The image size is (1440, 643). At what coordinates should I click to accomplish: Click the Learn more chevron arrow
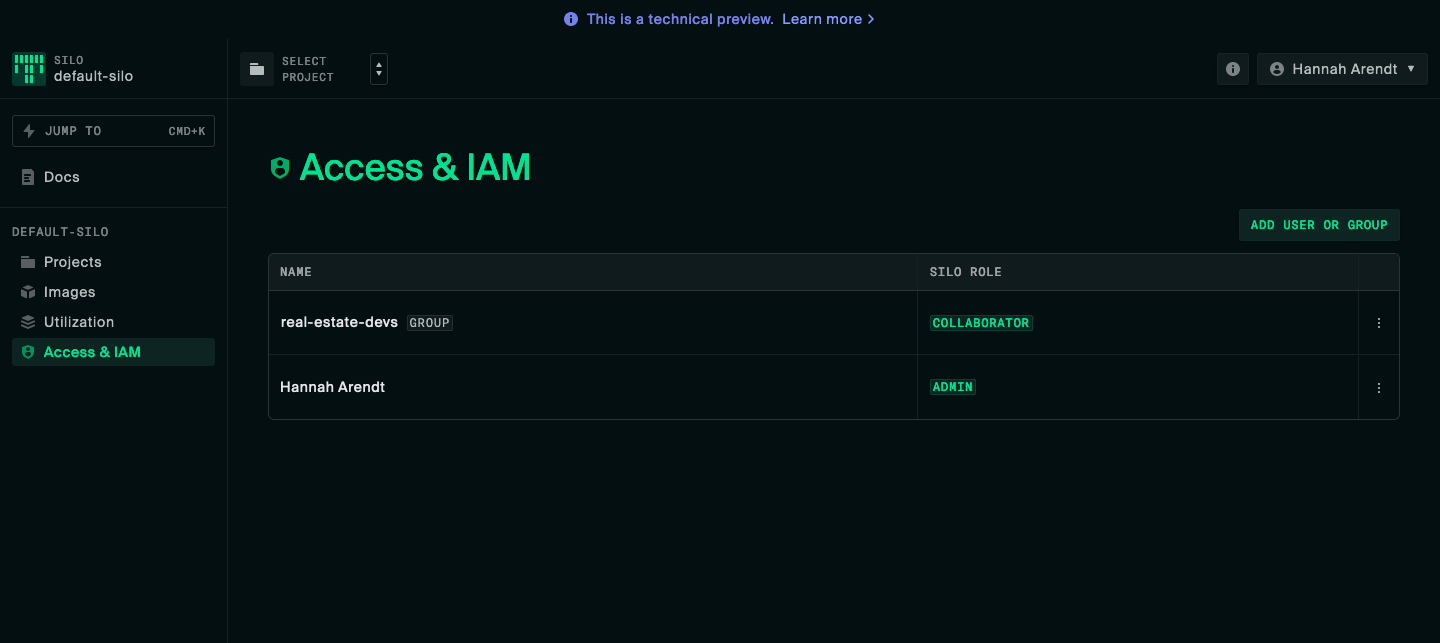pyautogui.click(x=871, y=18)
